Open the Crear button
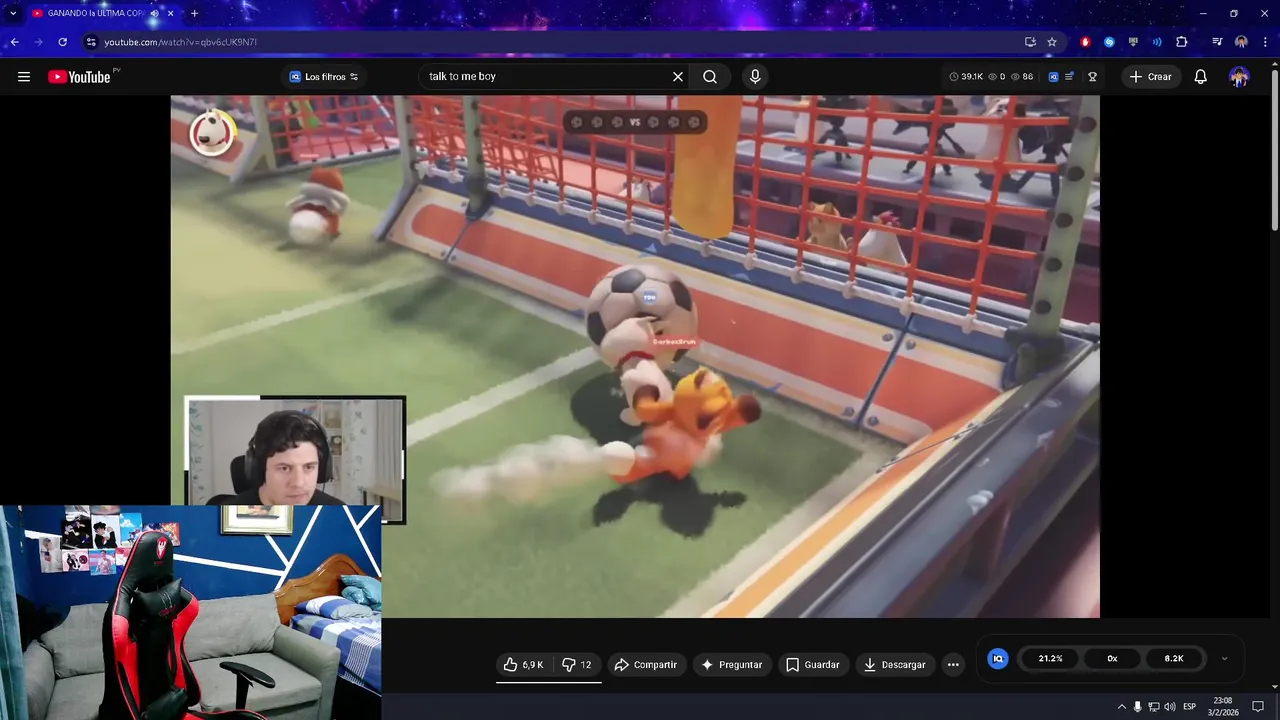Viewport: 1280px width, 720px height. click(x=1151, y=77)
